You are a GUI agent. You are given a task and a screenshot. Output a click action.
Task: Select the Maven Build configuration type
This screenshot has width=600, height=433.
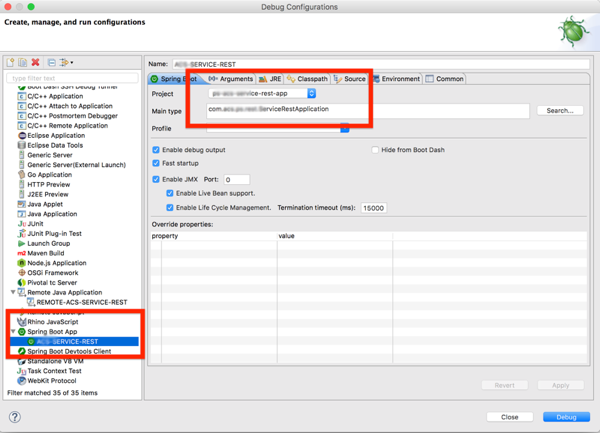46,253
